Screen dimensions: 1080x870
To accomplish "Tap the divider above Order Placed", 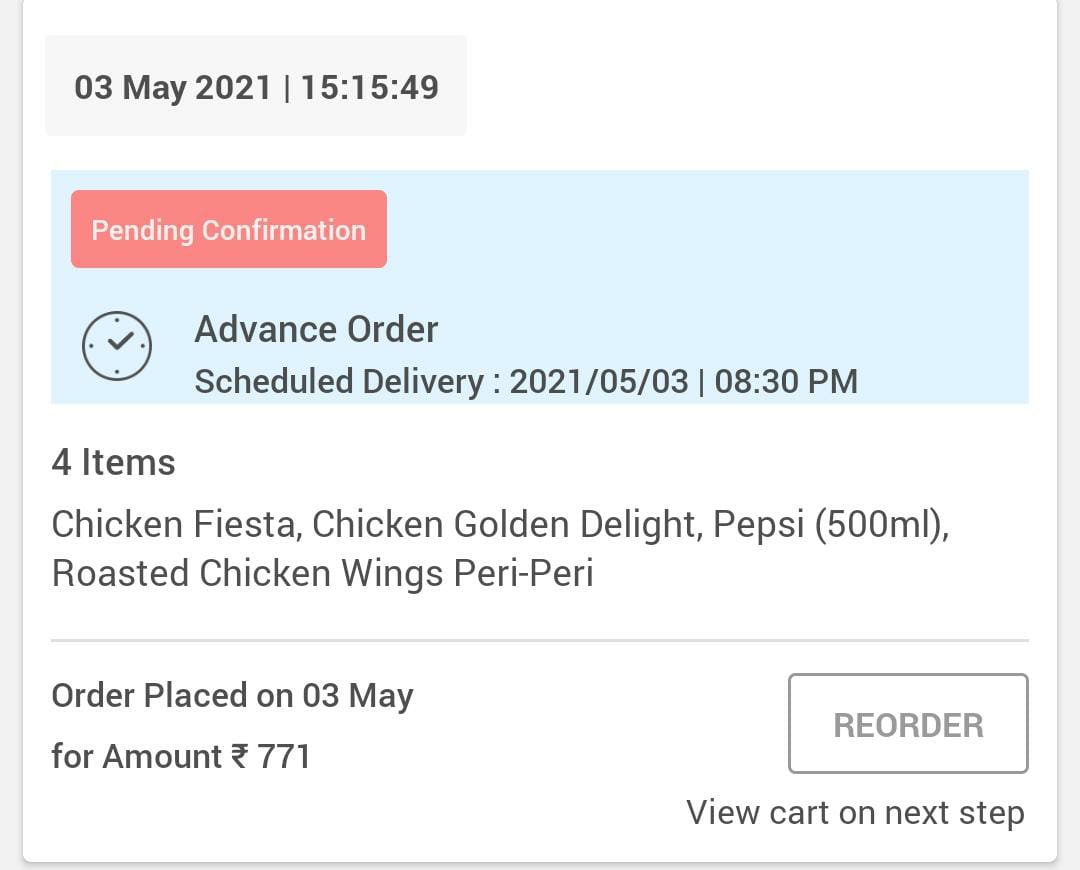I will coord(540,641).
